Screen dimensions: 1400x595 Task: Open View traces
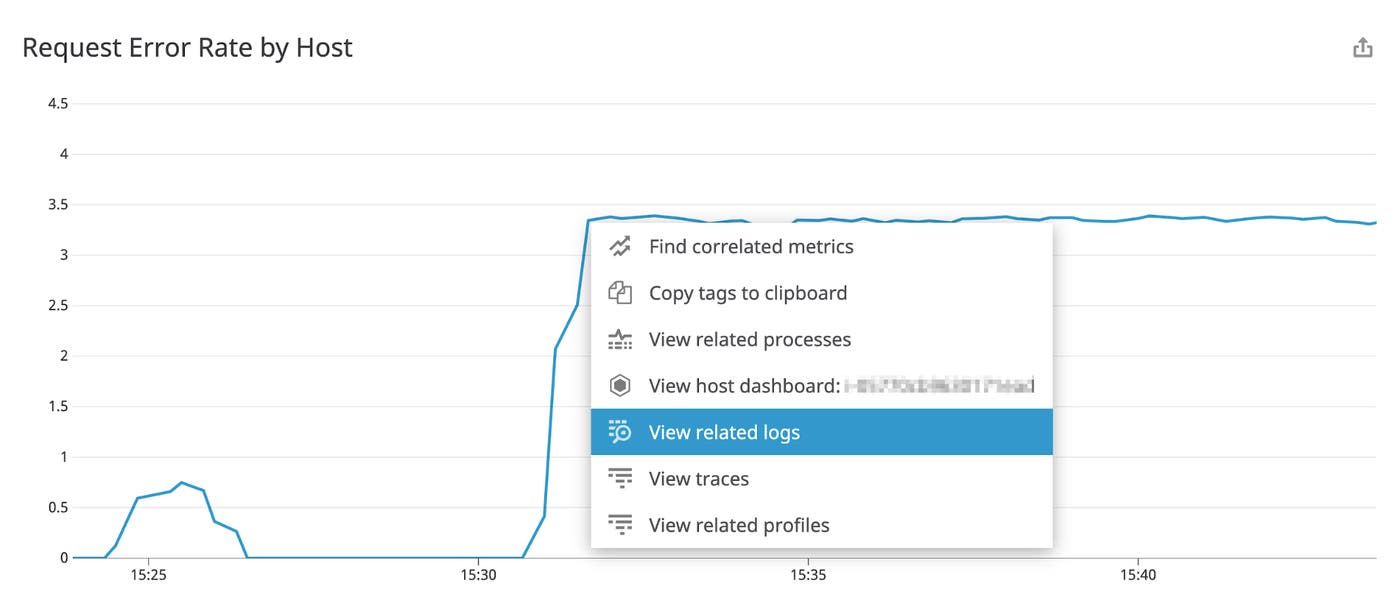[699, 478]
